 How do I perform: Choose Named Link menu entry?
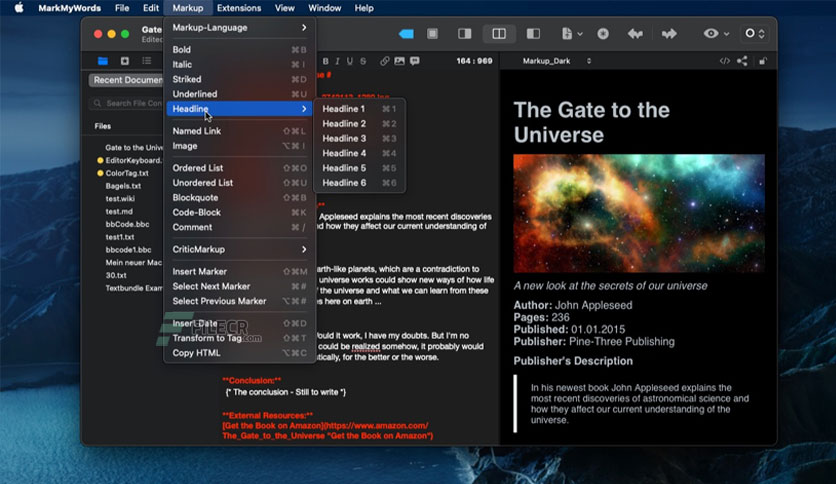point(239,131)
